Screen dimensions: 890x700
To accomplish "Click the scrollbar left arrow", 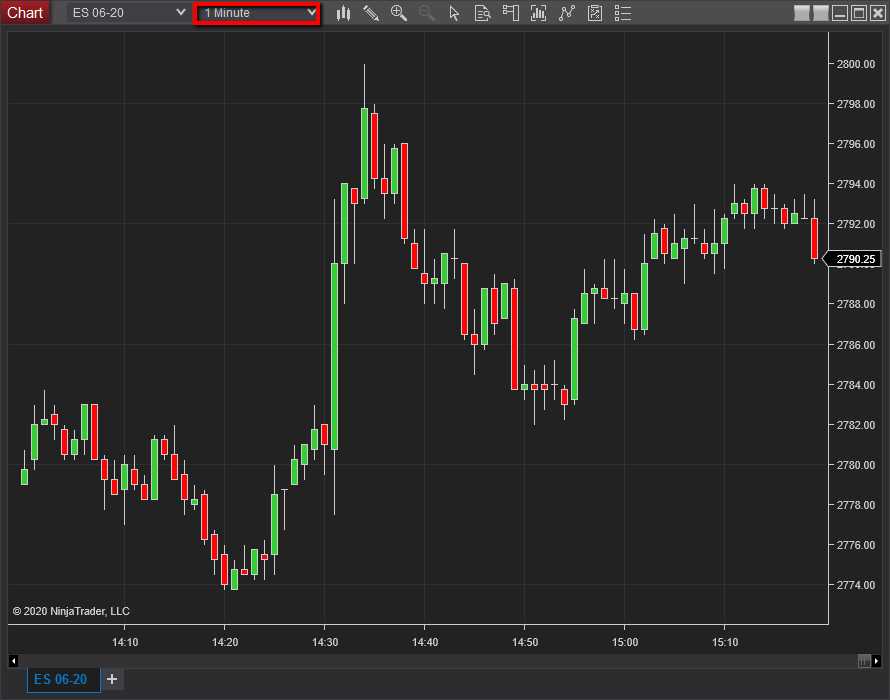I will [14, 661].
